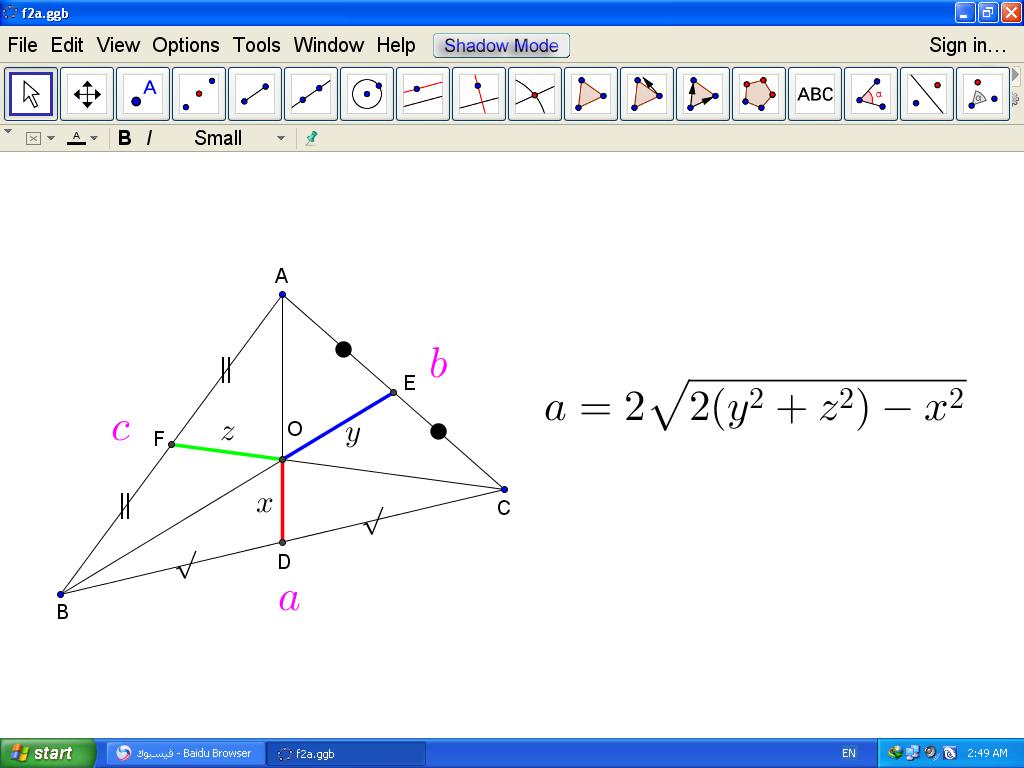Select the Move Graphics View tool

87,94
